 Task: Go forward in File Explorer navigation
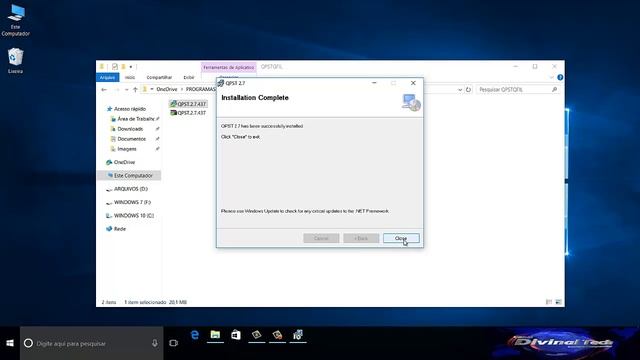116,89
